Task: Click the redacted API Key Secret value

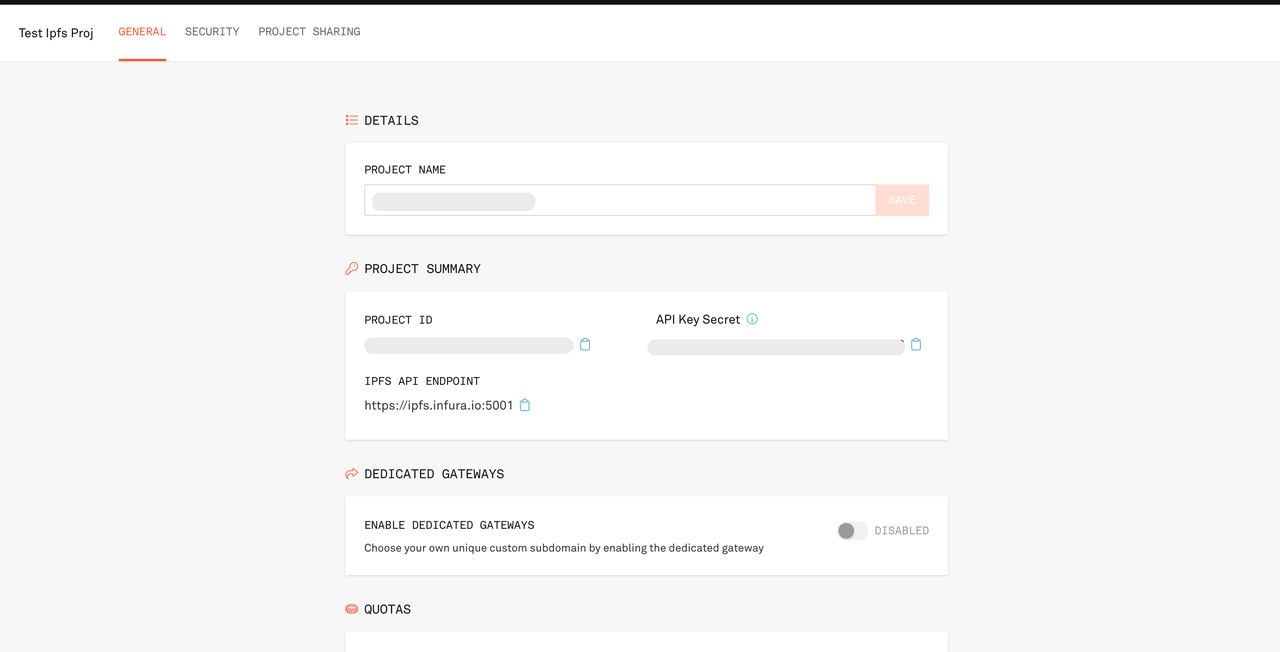Action: tap(775, 347)
